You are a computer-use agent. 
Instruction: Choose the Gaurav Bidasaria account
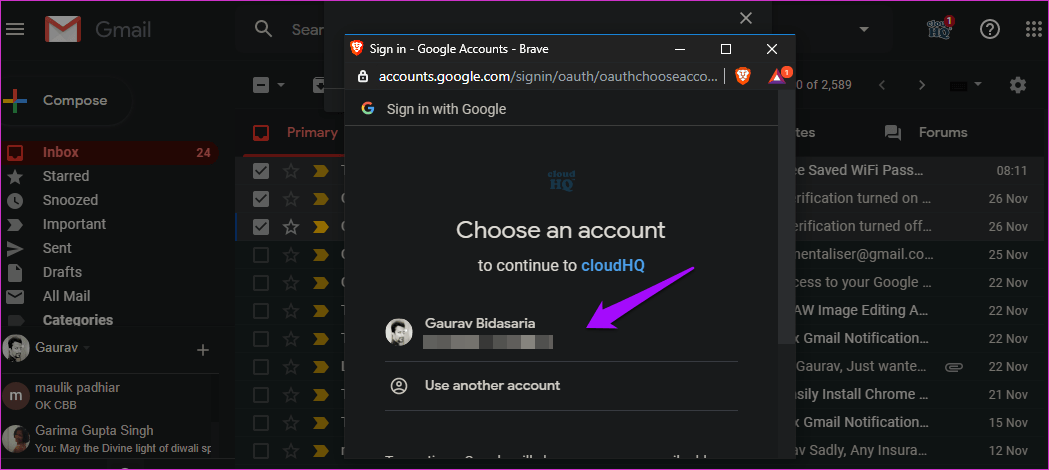point(561,333)
